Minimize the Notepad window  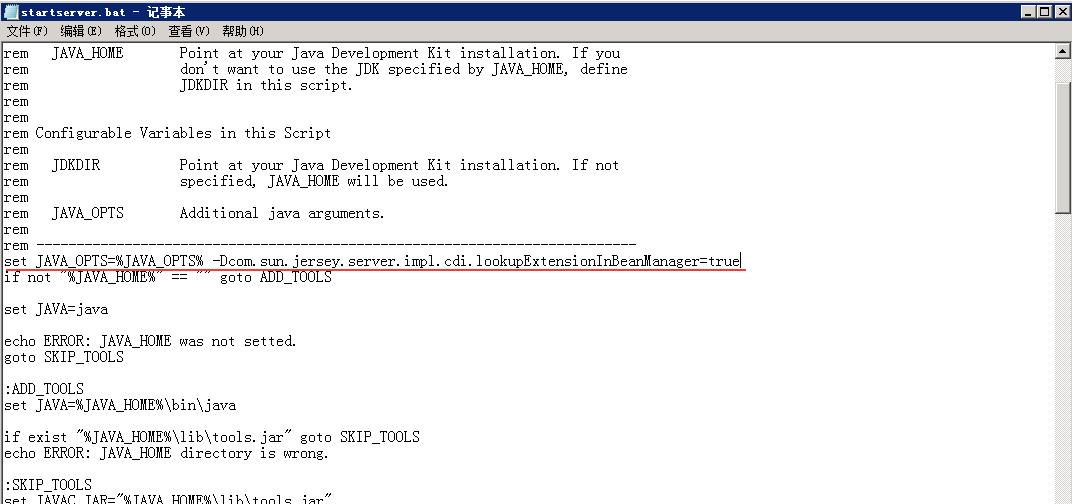coord(1030,12)
